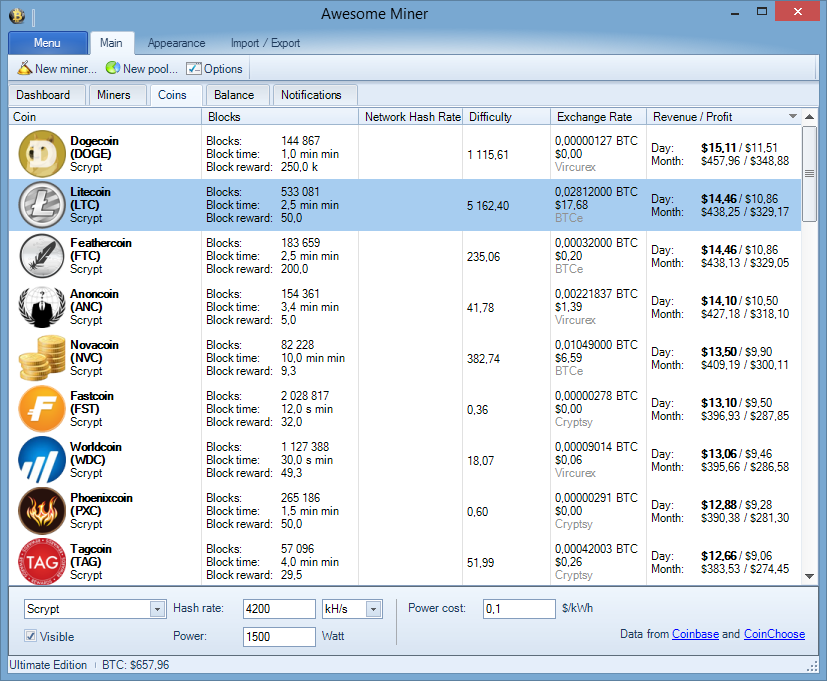
Task: Select the Litecoin (LTC) name text
Action: pos(90,198)
